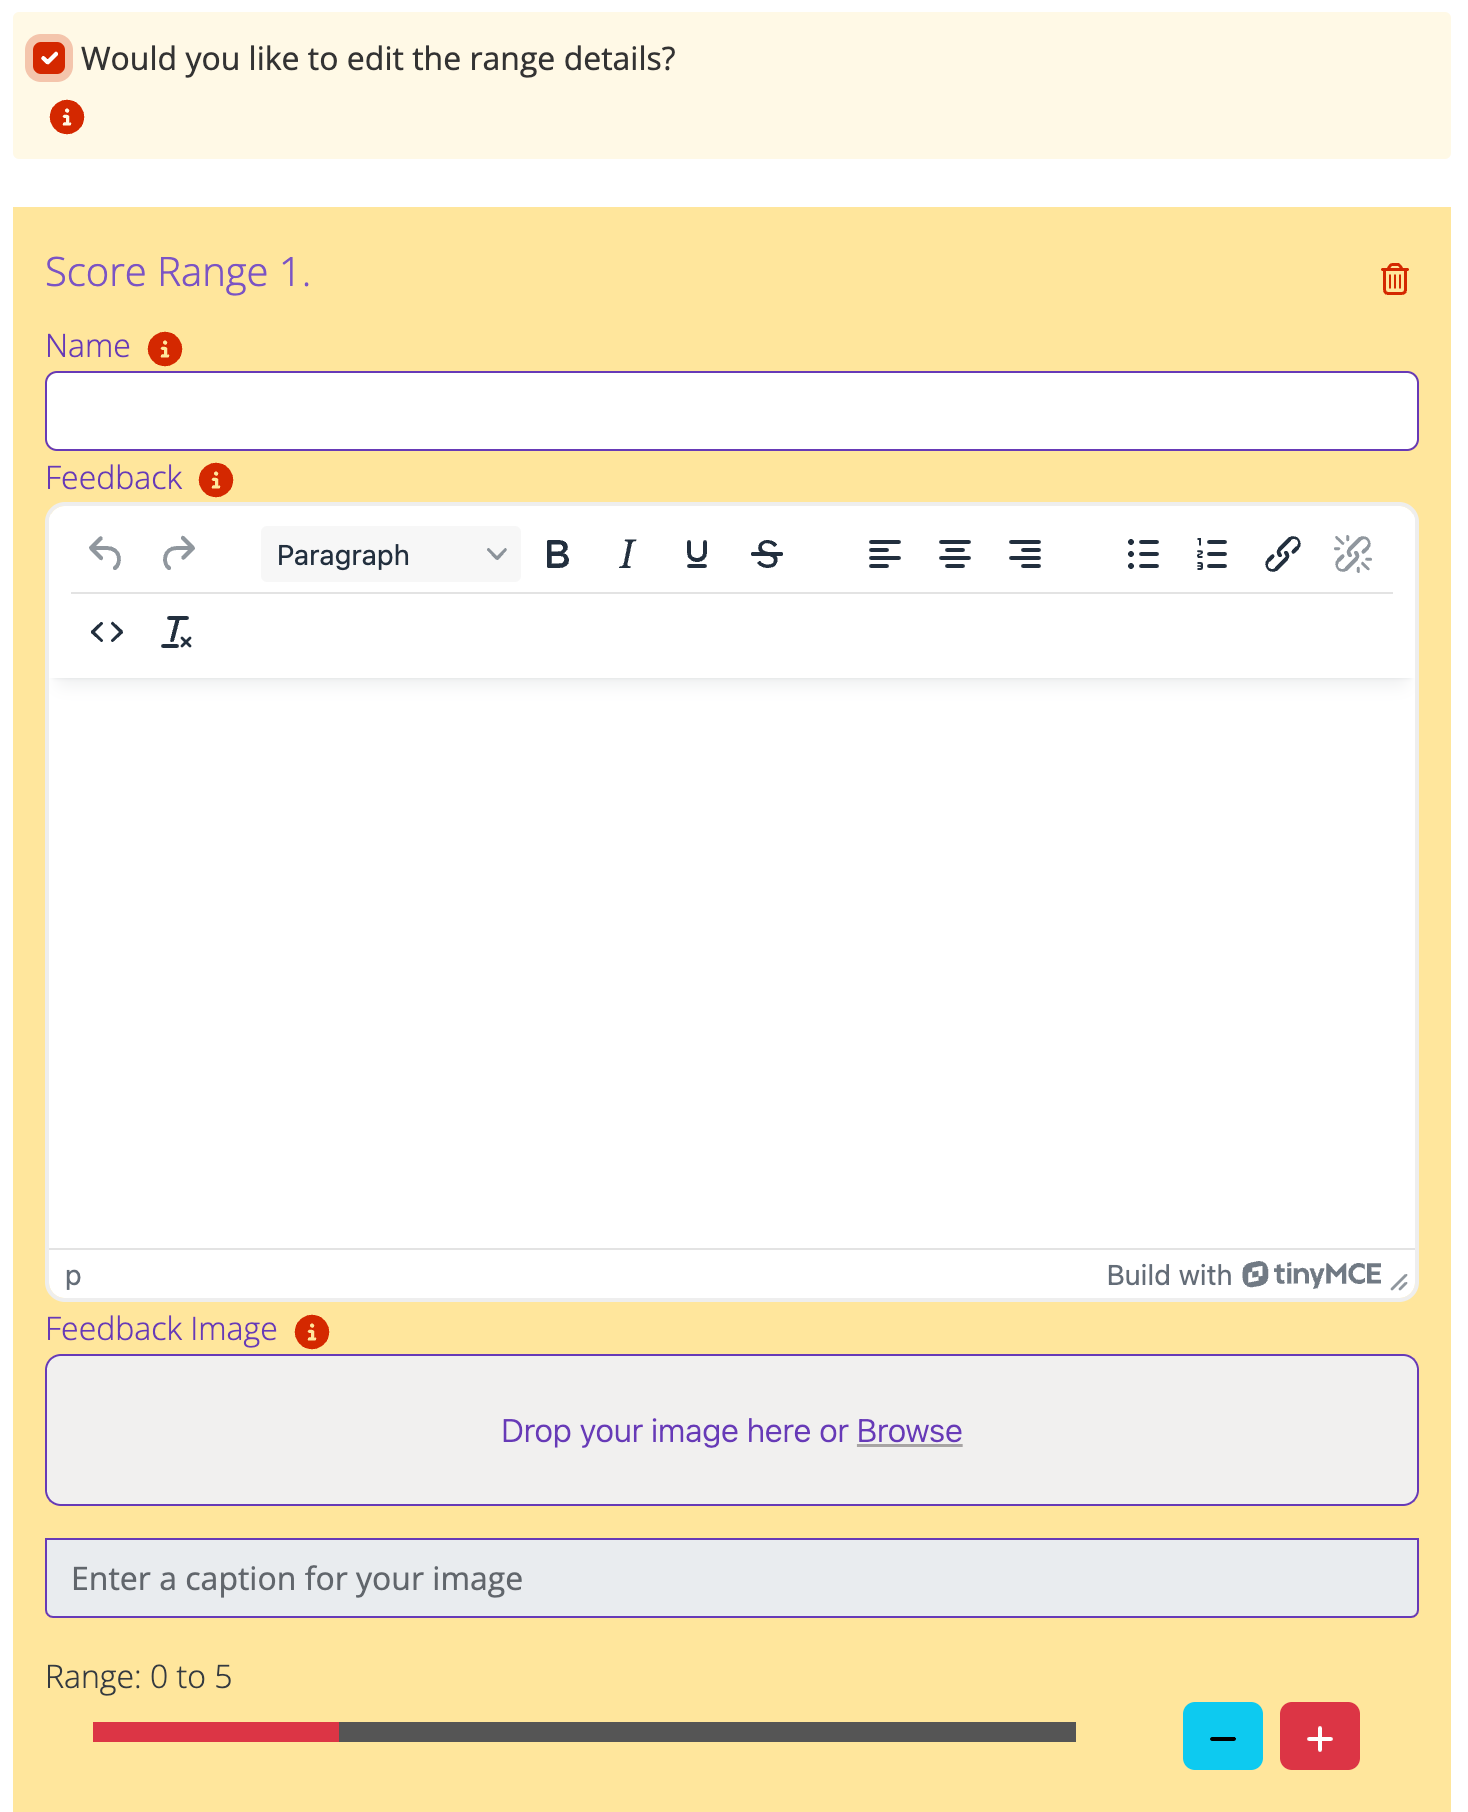Image resolution: width=1468 pixels, height=1812 pixels.
Task: Toggle strikethrough formatting
Action: tap(767, 553)
